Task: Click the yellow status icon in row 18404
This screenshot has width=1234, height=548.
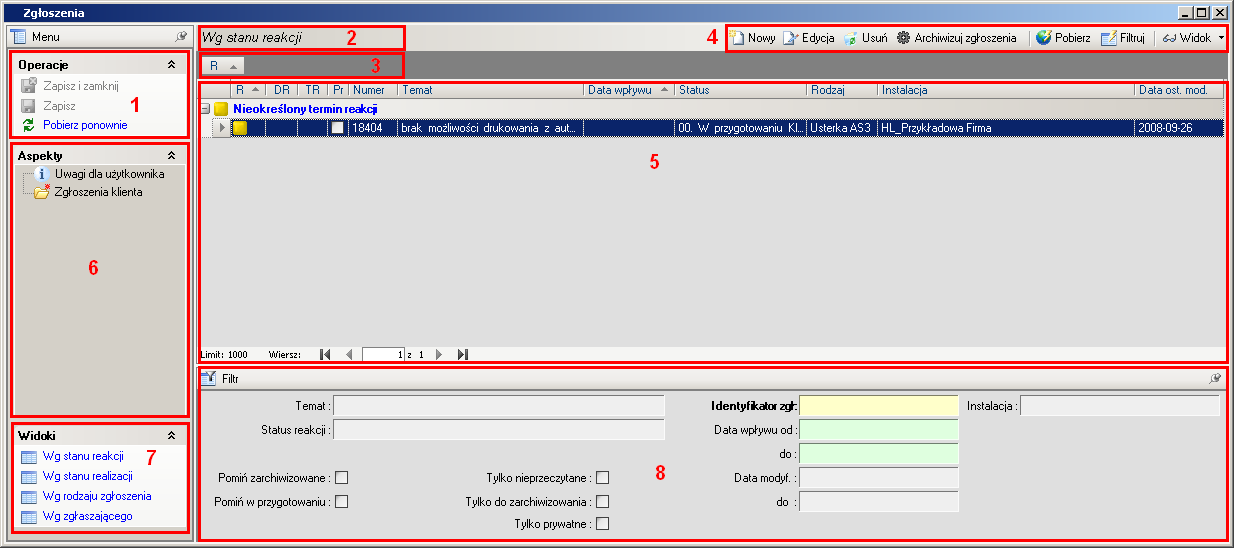Action: tap(240, 128)
